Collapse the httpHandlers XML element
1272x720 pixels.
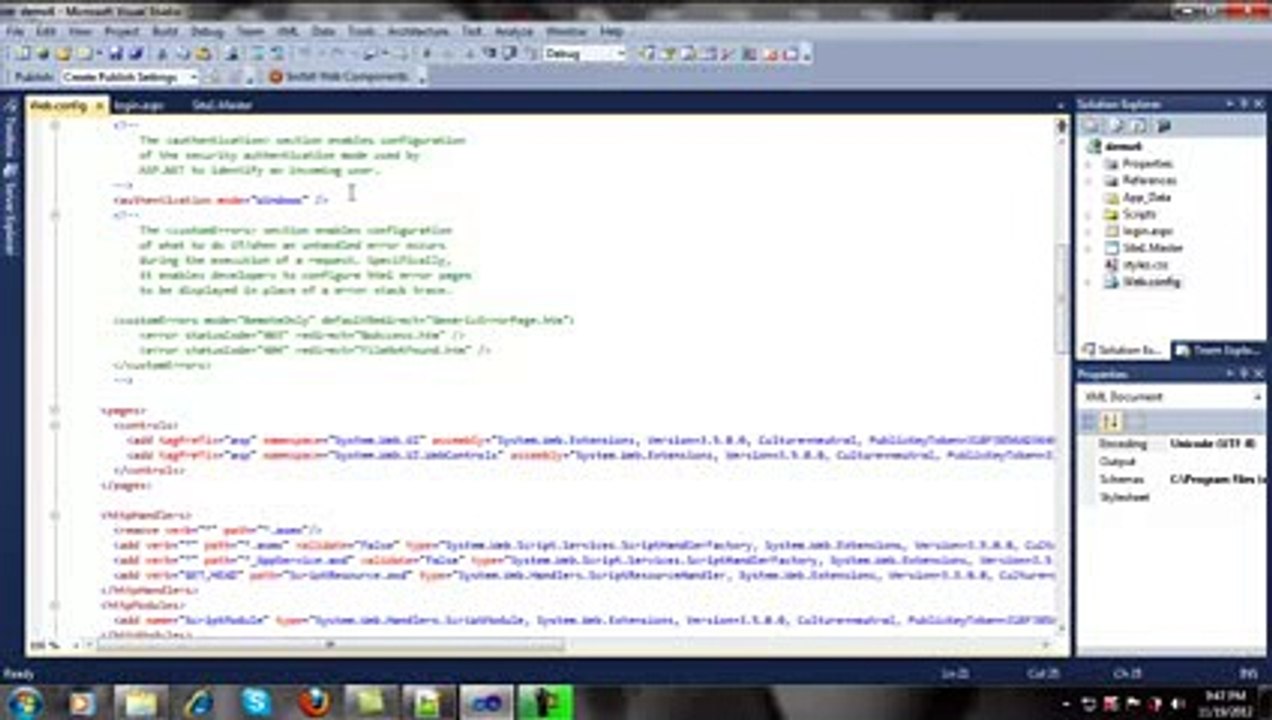[x=56, y=515]
